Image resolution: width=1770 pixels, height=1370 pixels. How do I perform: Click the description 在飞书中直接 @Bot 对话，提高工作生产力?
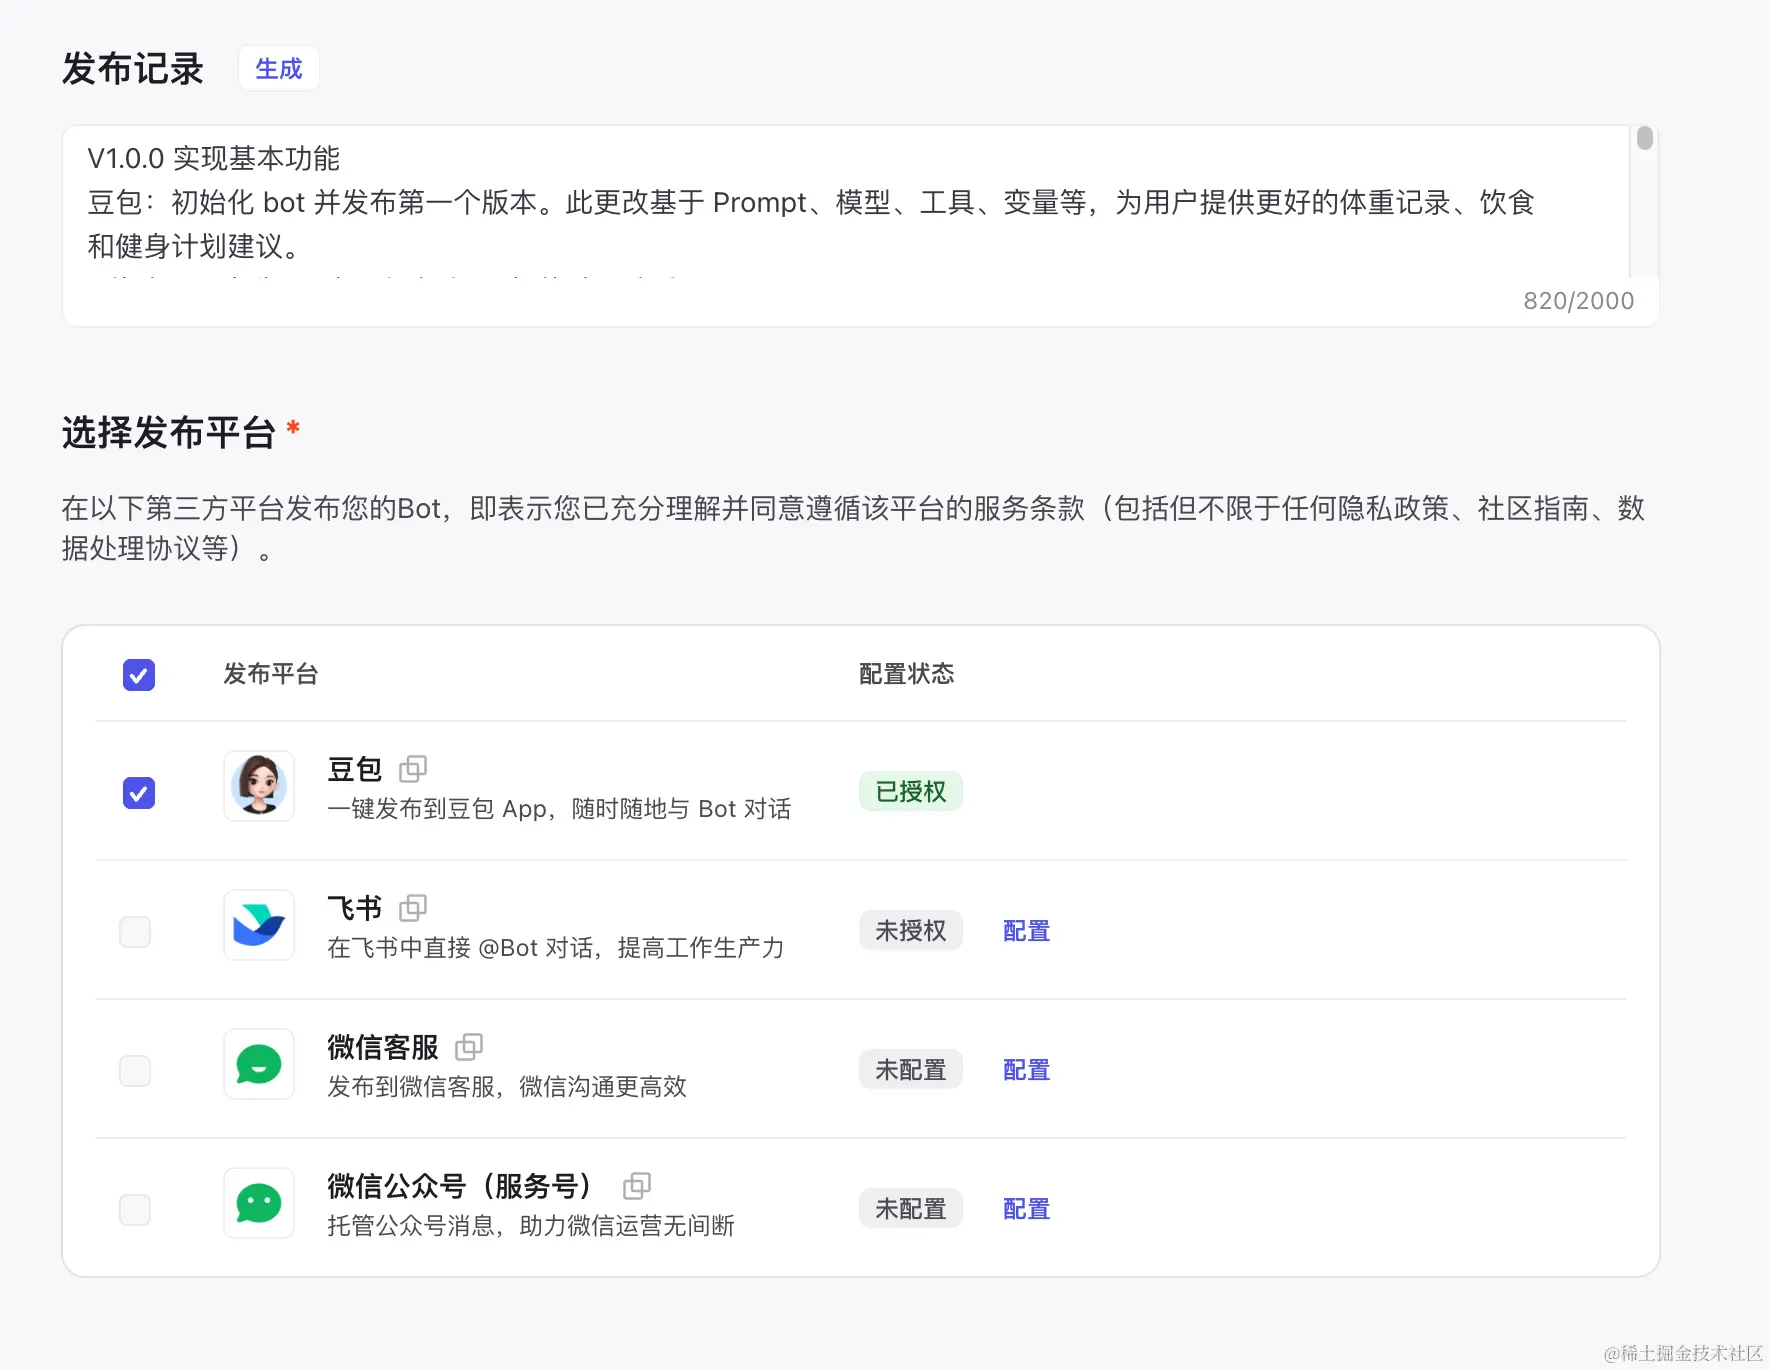click(556, 948)
